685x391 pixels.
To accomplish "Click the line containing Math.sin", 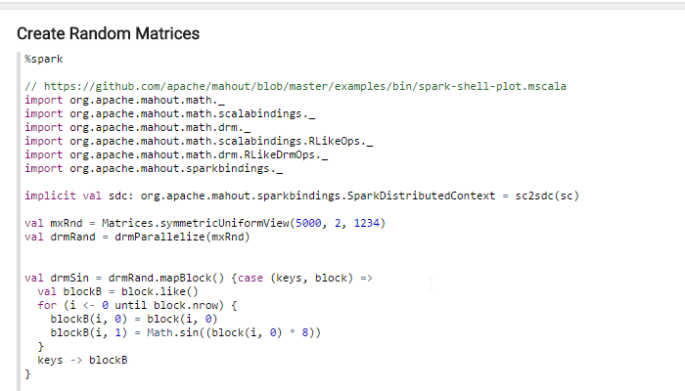I will coord(185,332).
